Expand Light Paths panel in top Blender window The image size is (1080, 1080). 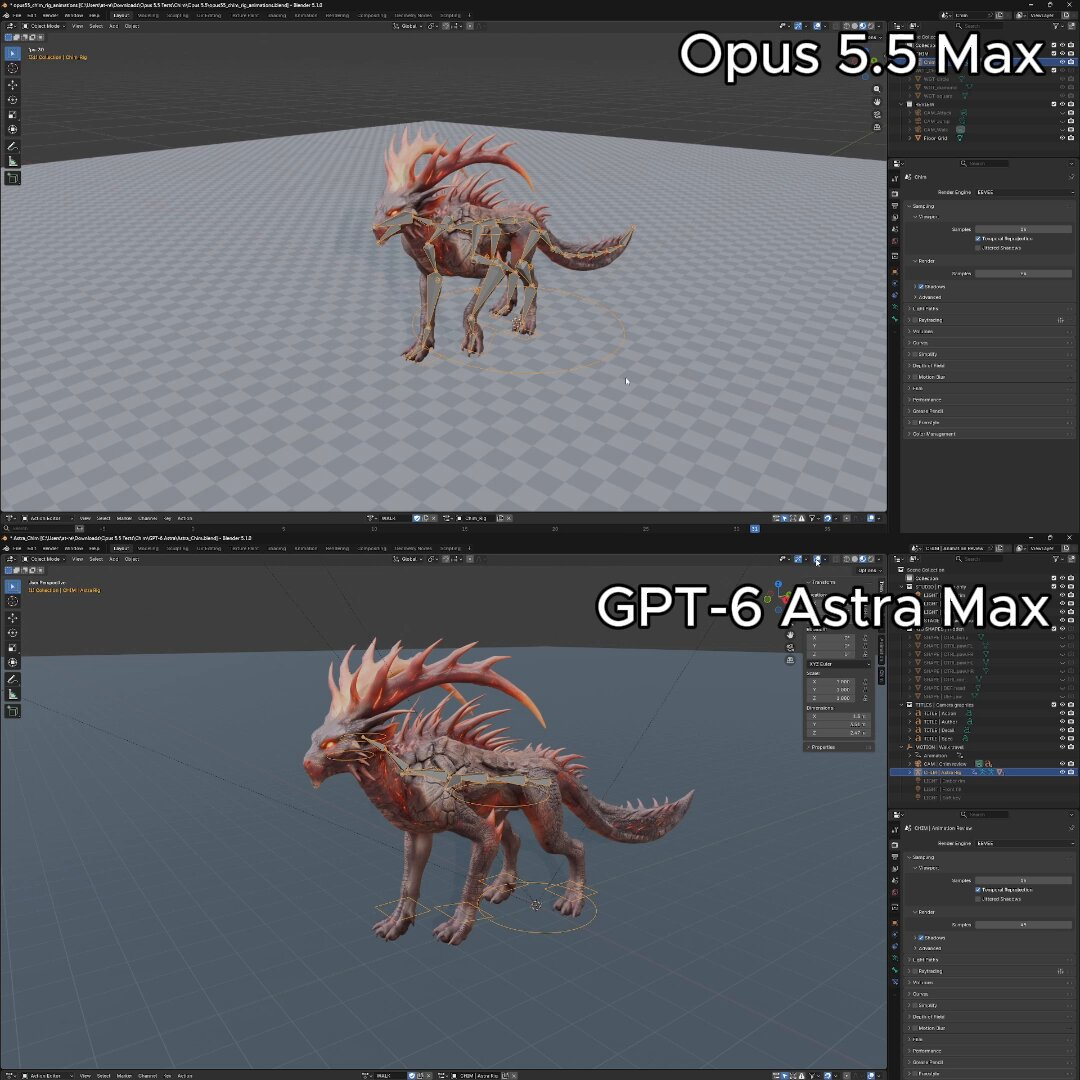click(925, 309)
